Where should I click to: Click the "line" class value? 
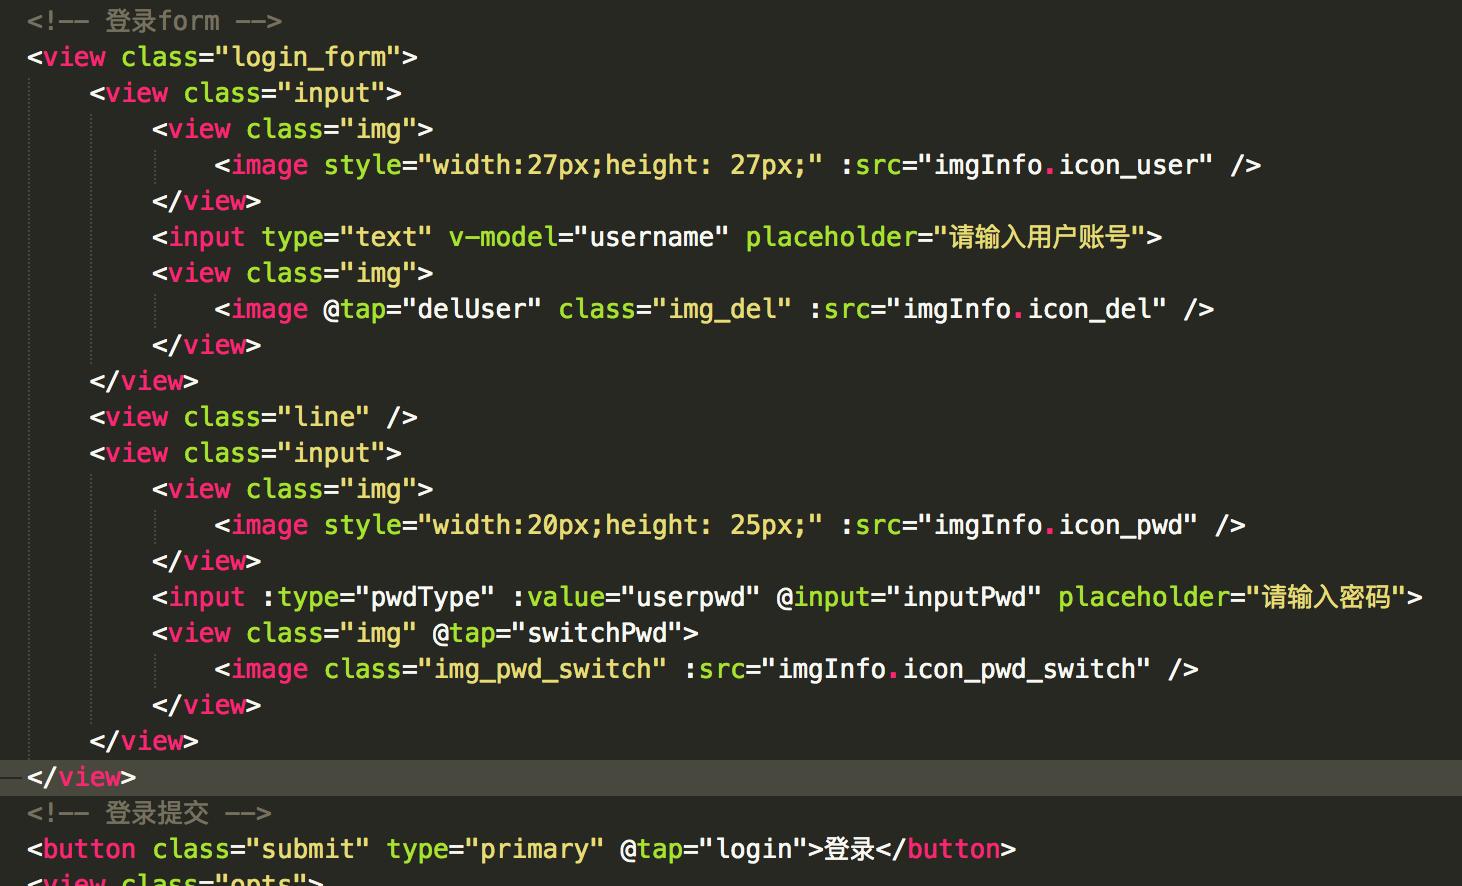point(324,417)
